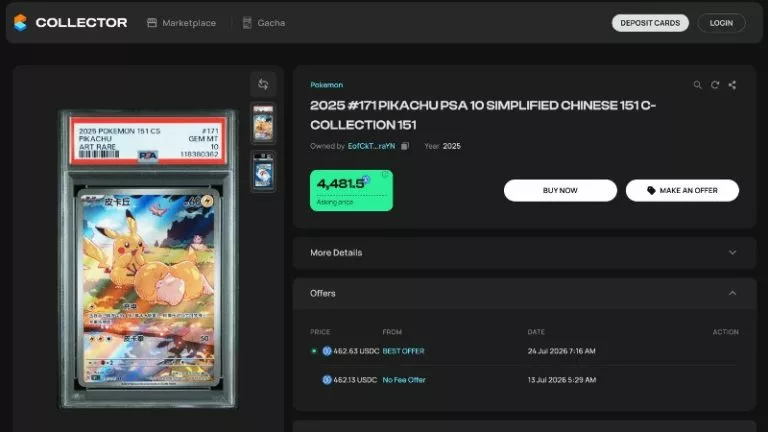Click the date 24 Jul 2026 7:16 AM
Image resolution: width=768 pixels, height=432 pixels.
pyautogui.click(x=562, y=351)
